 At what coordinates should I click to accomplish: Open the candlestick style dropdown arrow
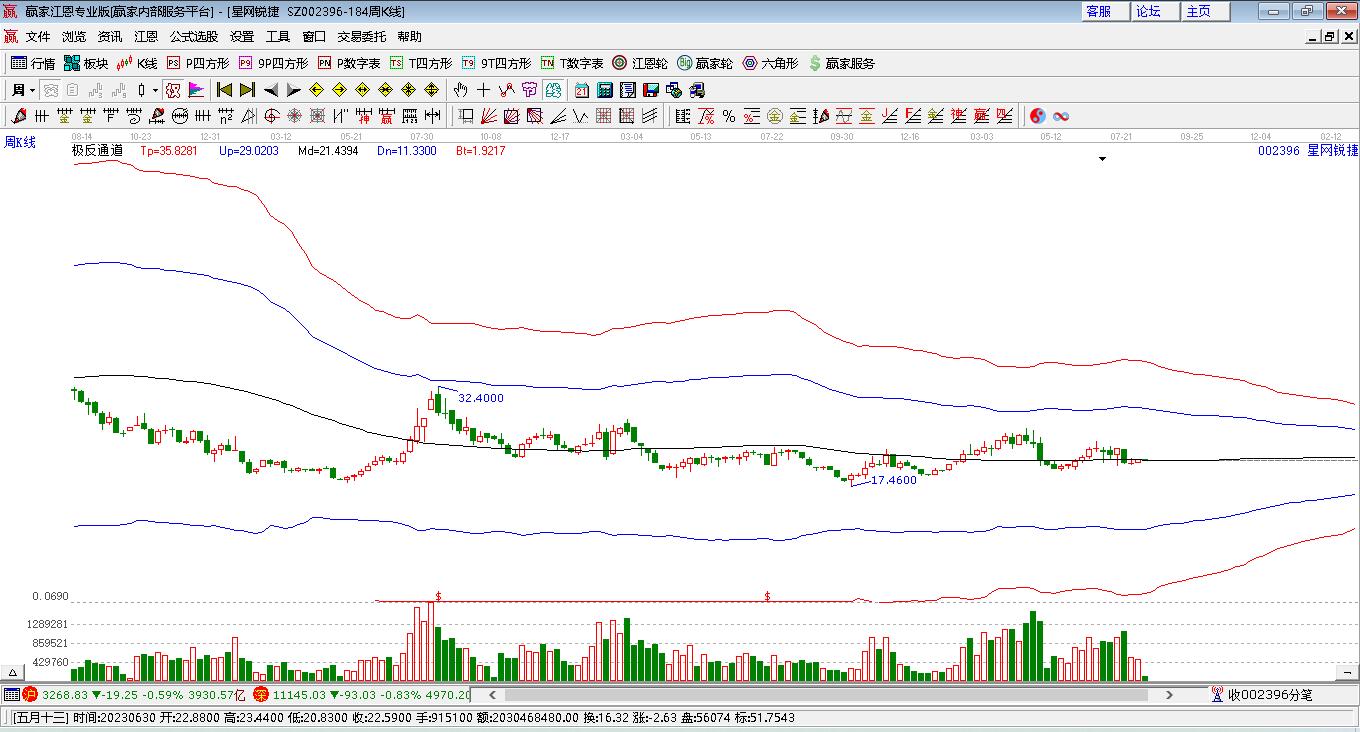(155, 90)
